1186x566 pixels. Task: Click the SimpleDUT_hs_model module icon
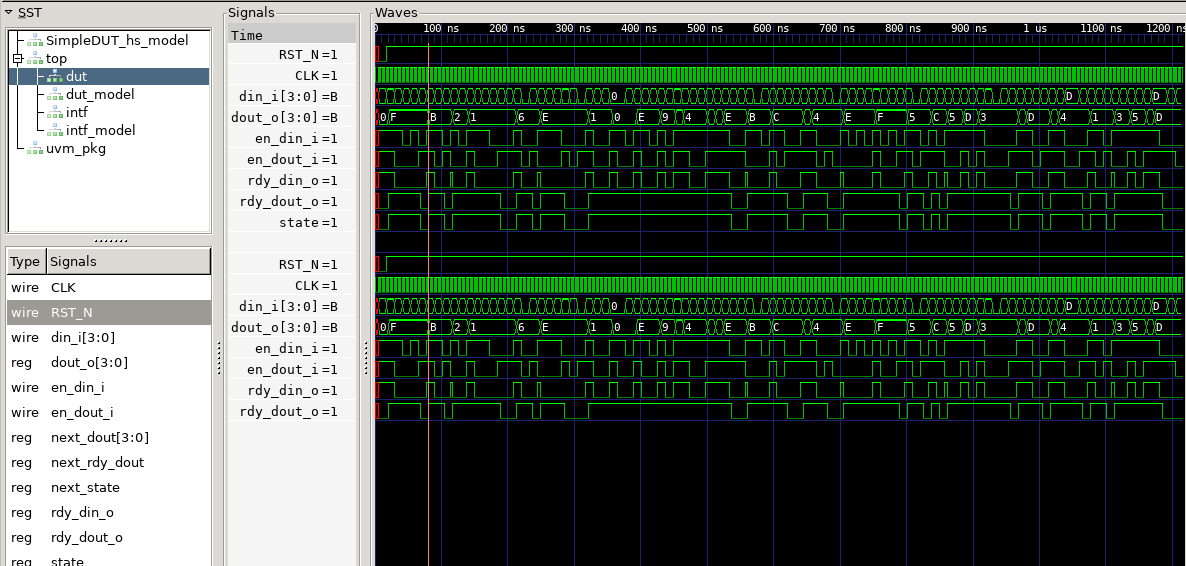(x=35, y=40)
